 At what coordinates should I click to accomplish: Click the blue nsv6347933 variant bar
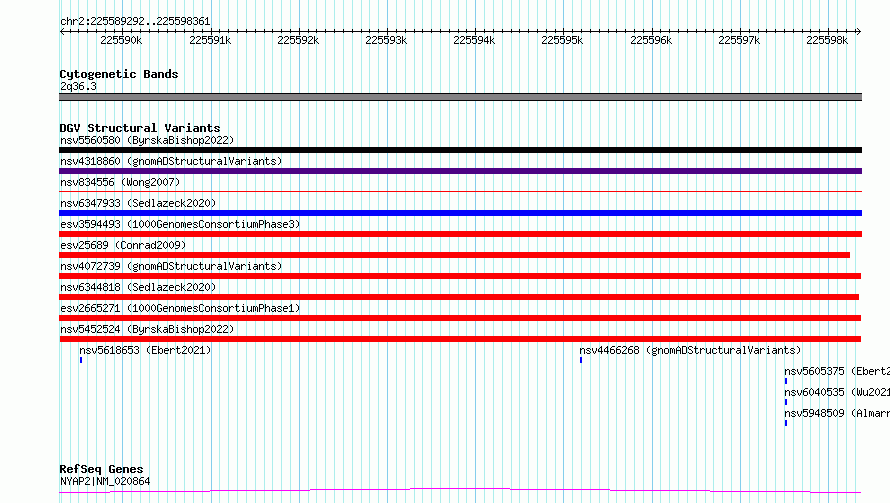click(460, 213)
